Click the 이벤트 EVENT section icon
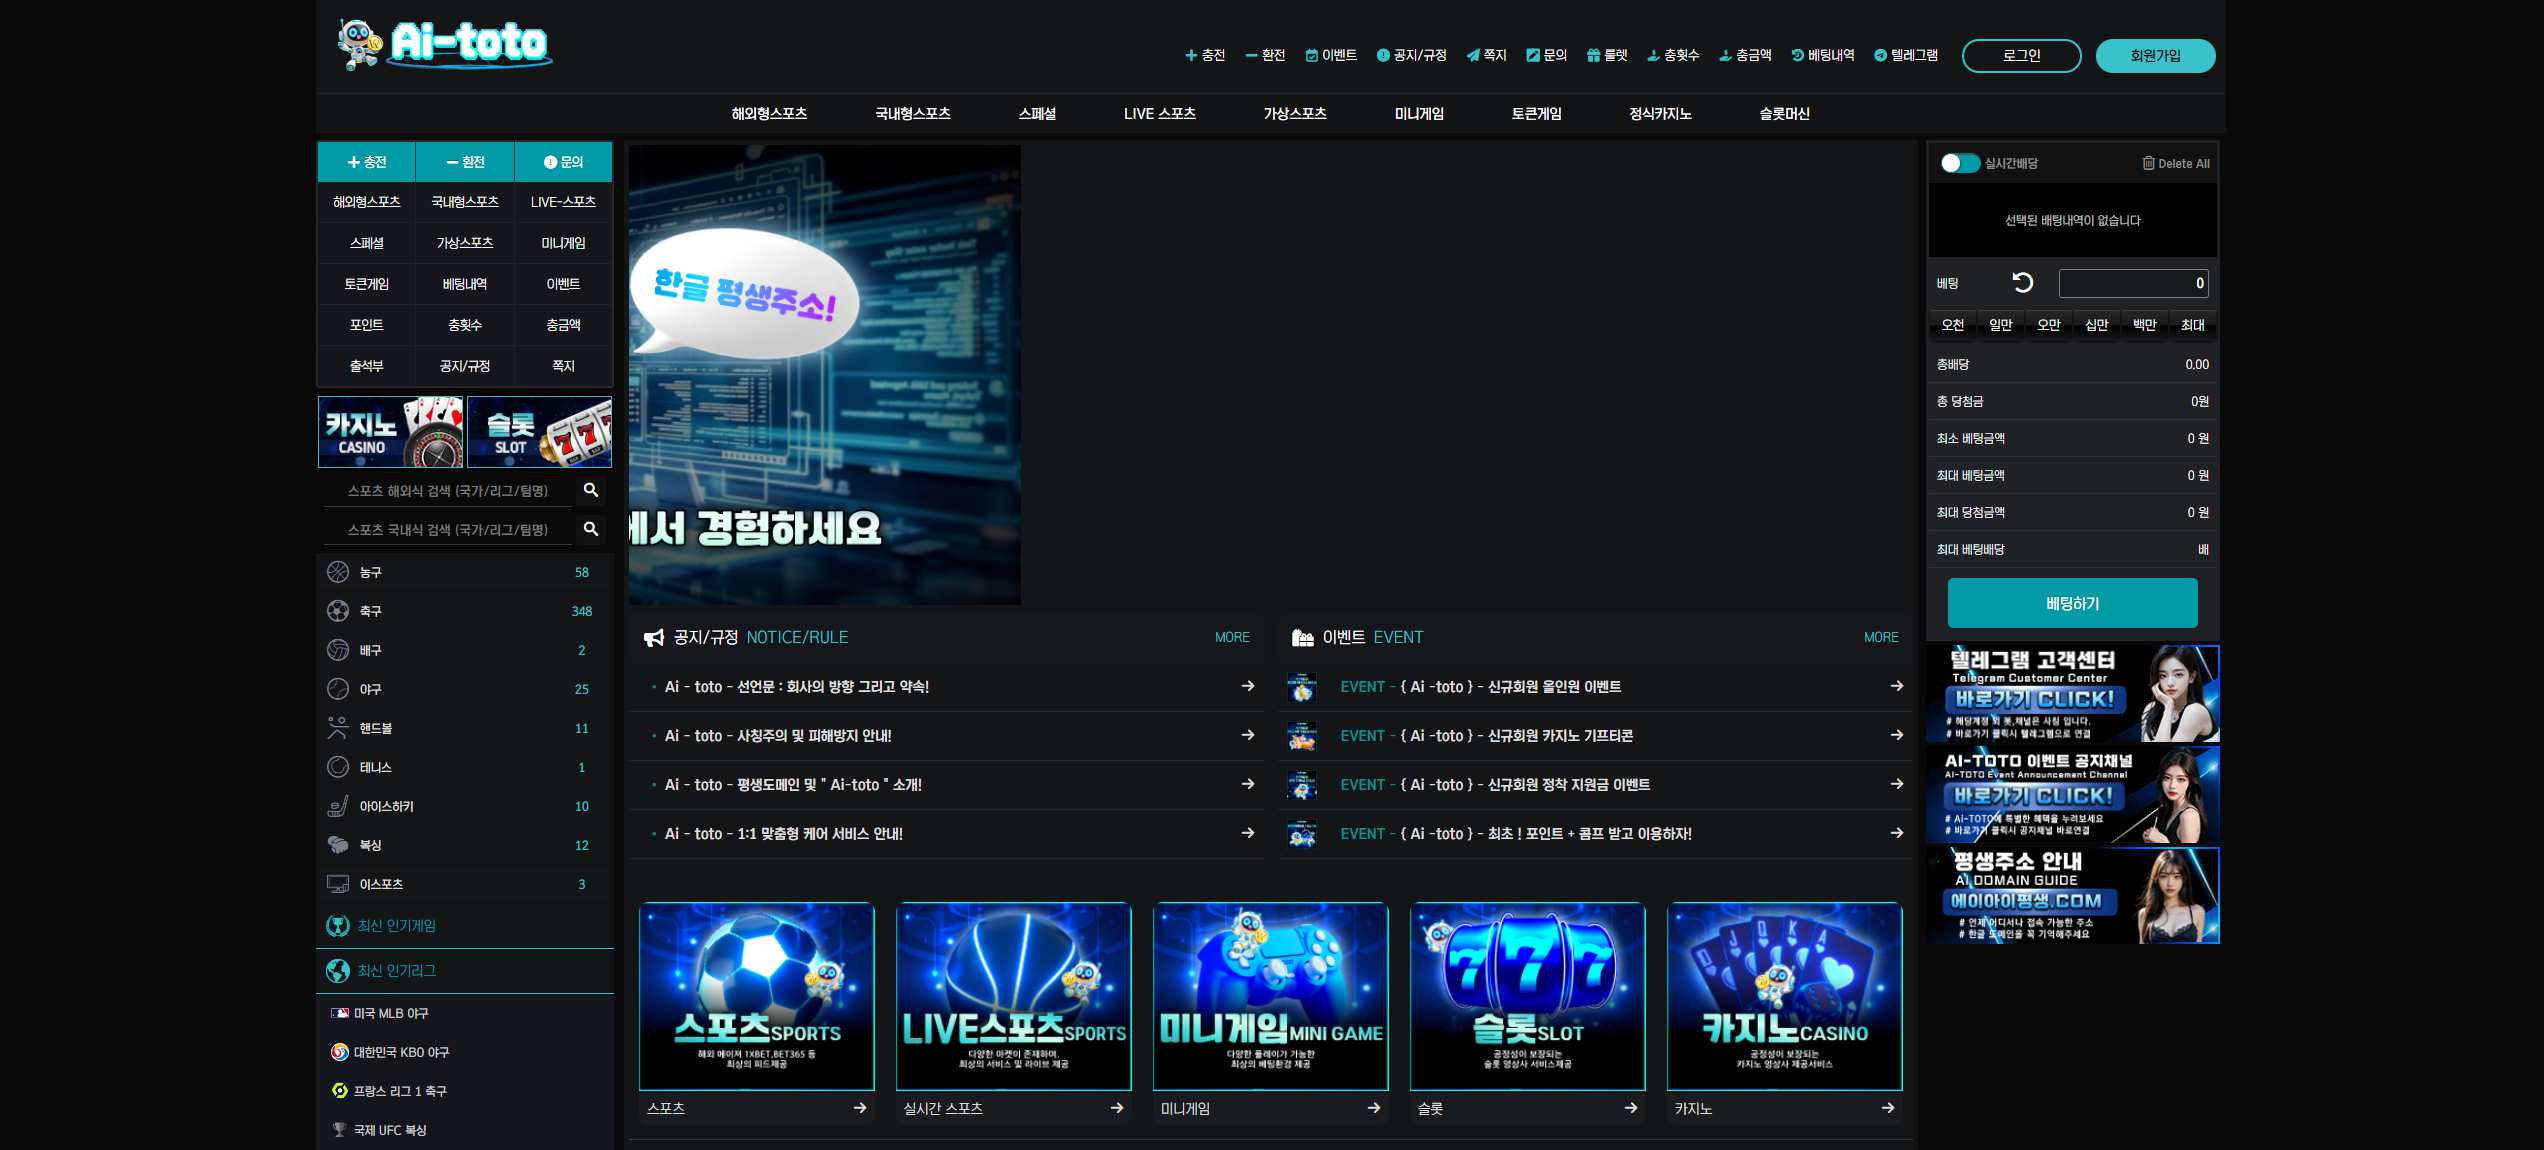This screenshot has height=1150, width=2544. click(x=1302, y=638)
